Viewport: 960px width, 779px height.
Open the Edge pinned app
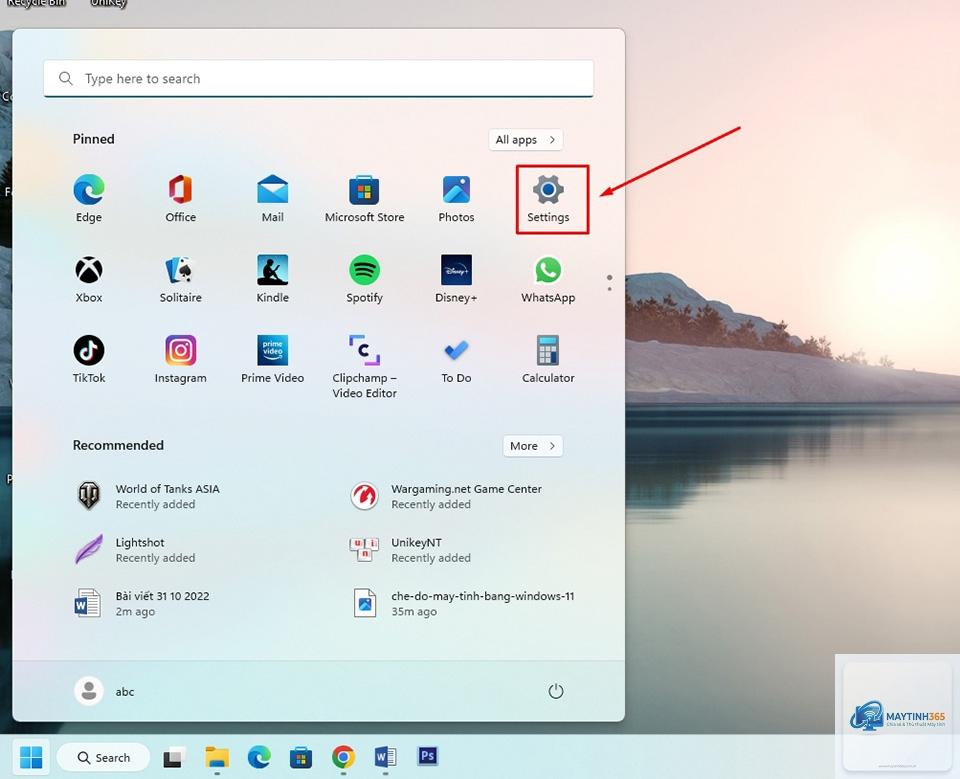click(x=89, y=199)
